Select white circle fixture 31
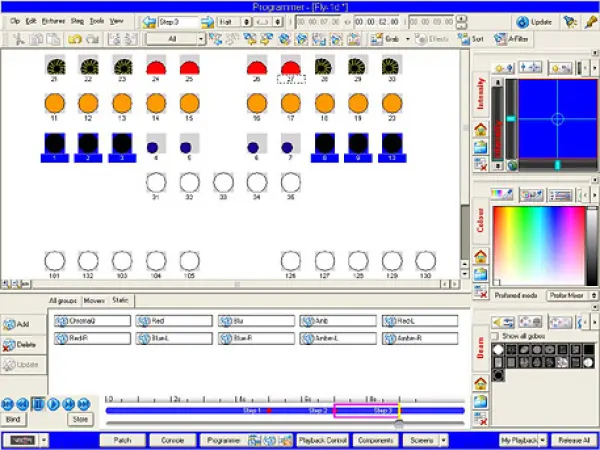This screenshot has height=450, width=600. tap(156, 183)
